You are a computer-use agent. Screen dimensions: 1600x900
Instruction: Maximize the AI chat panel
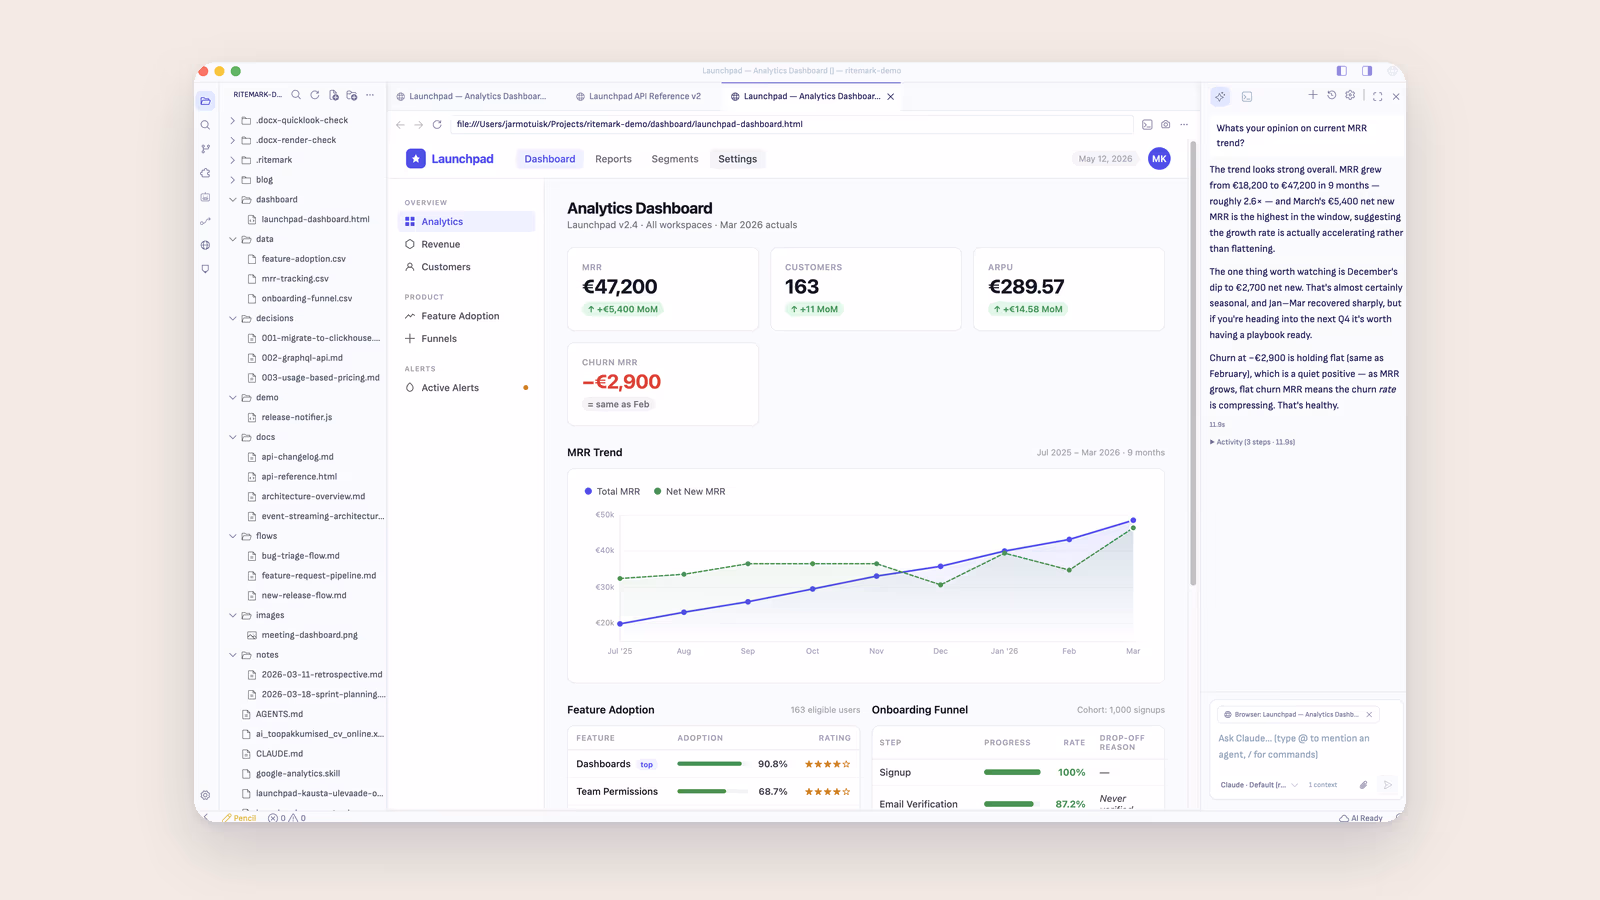coord(1378,97)
